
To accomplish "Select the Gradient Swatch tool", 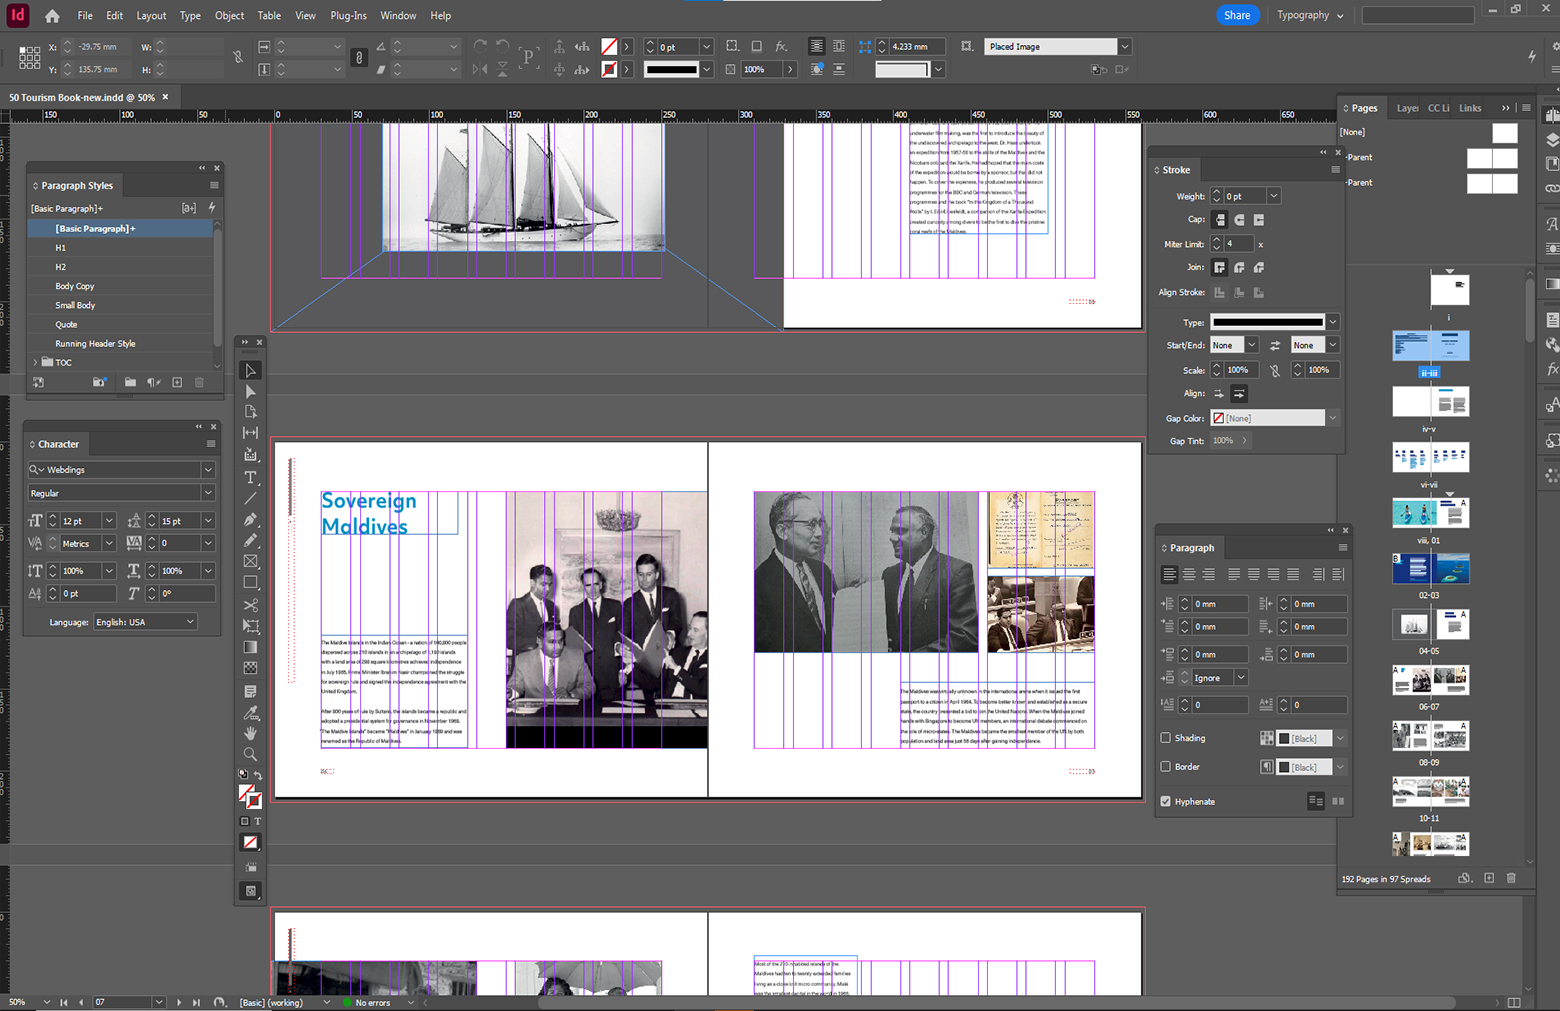I will (251, 647).
